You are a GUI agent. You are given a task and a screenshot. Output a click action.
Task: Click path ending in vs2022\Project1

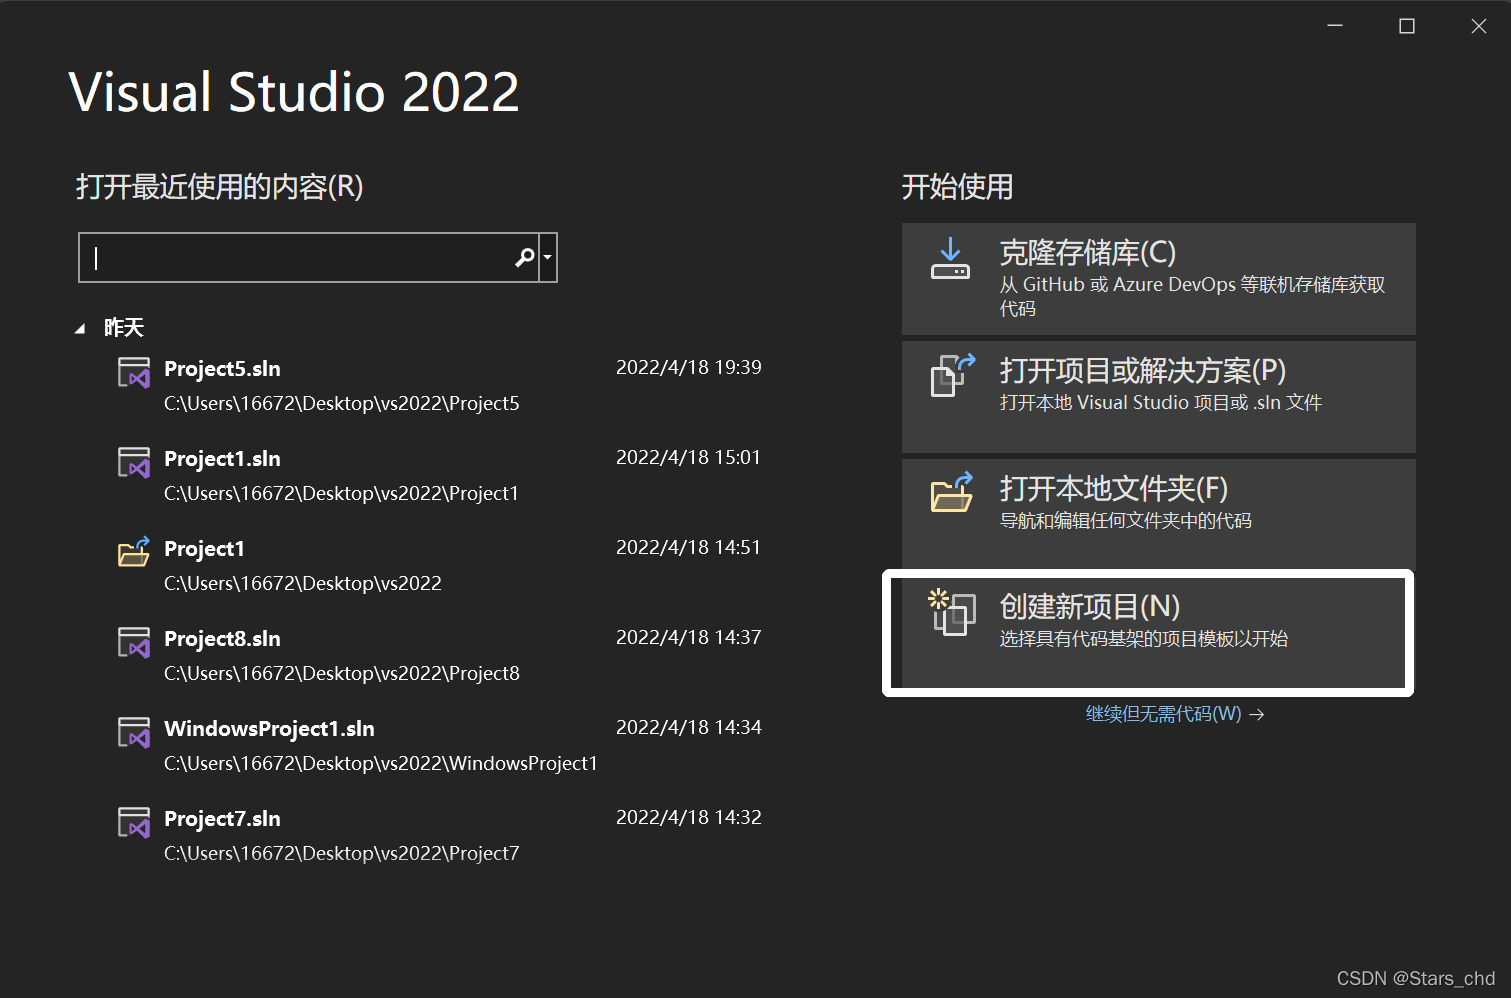[341, 494]
